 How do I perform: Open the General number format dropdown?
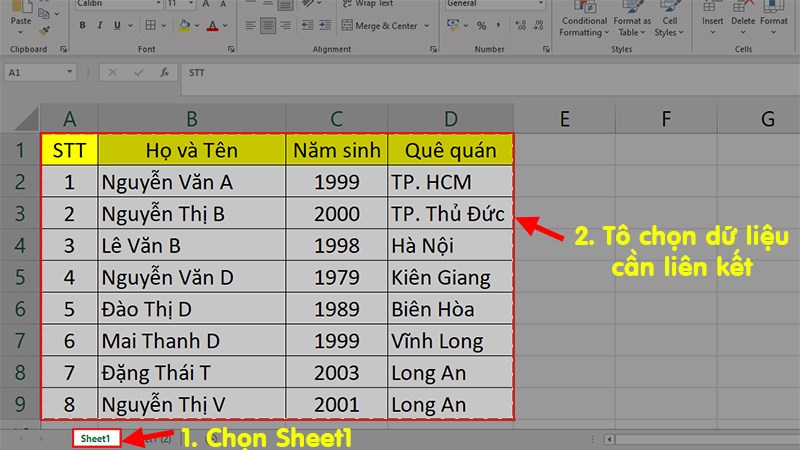pos(541,4)
